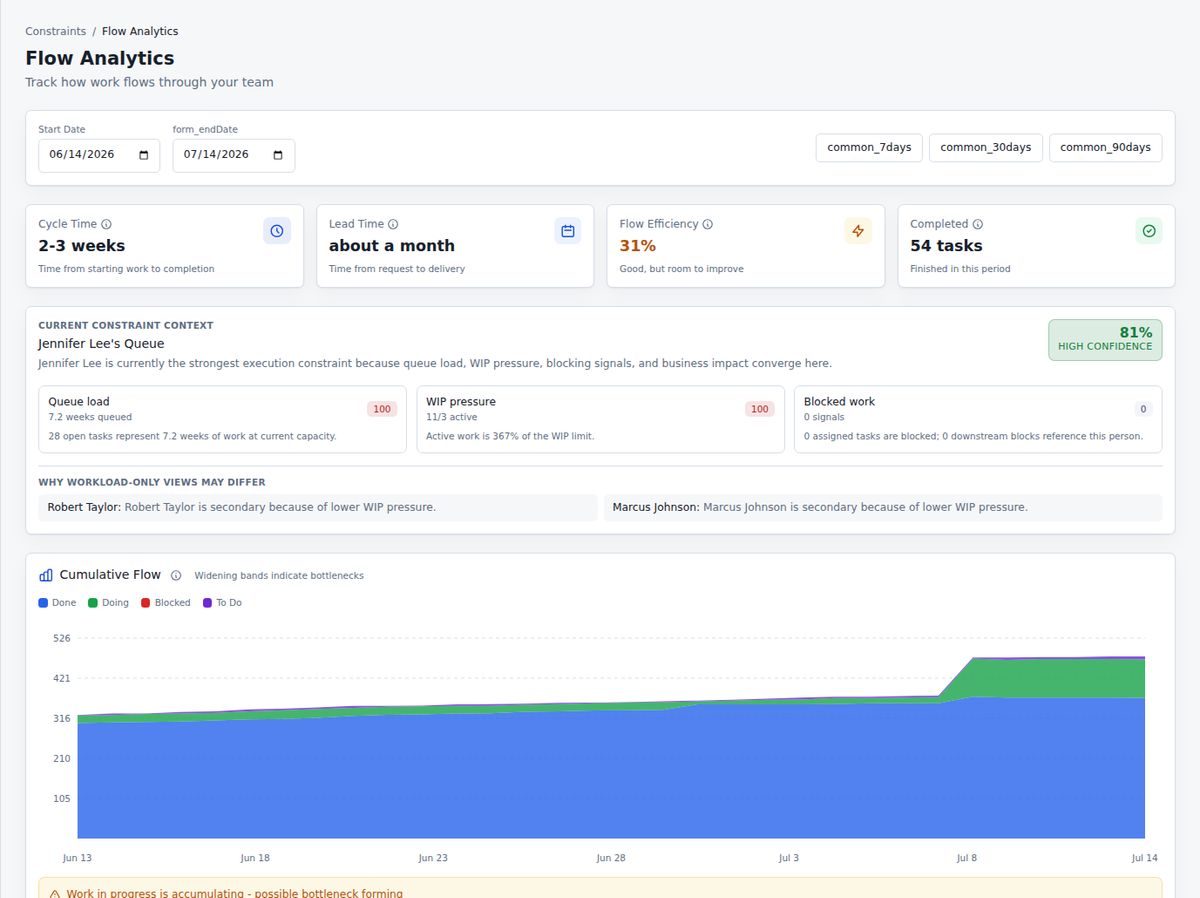Click the '0 signals' text
Viewport: 1200px width, 898px height.
coord(824,417)
